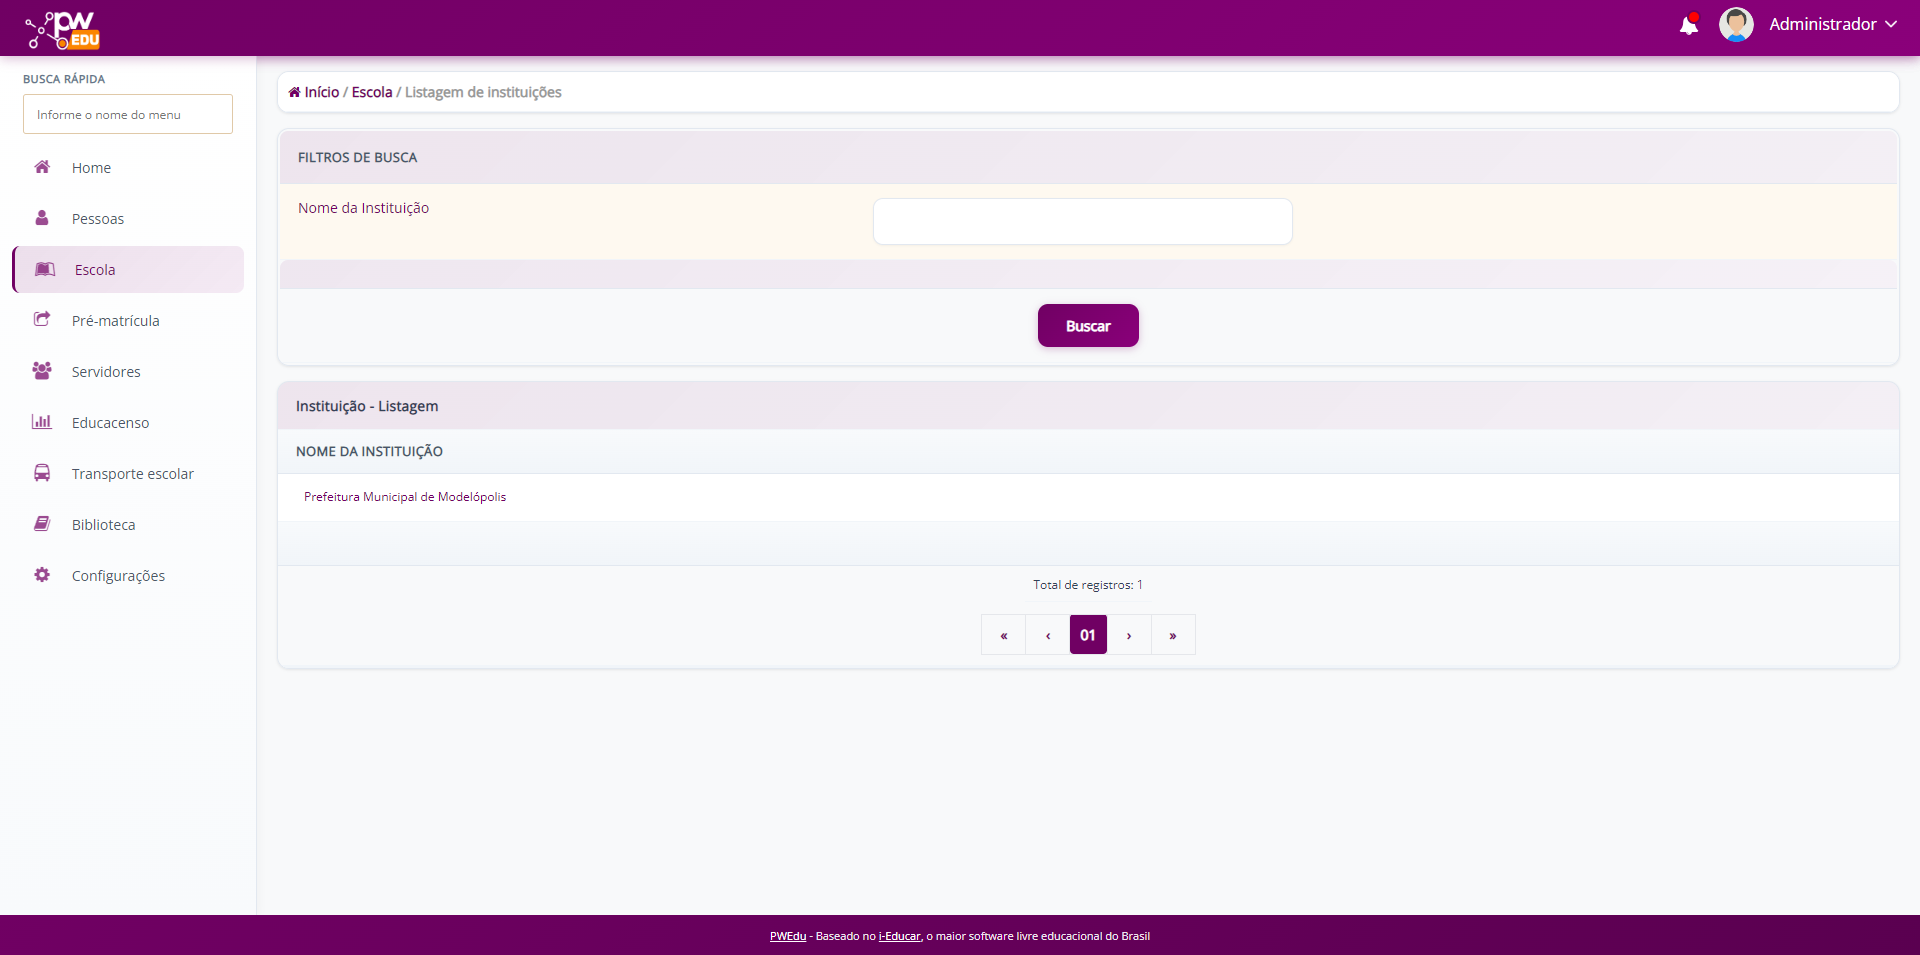Open the Escola menu item
Image resolution: width=1920 pixels, height=955 pixels.
(x=95, y=270)
